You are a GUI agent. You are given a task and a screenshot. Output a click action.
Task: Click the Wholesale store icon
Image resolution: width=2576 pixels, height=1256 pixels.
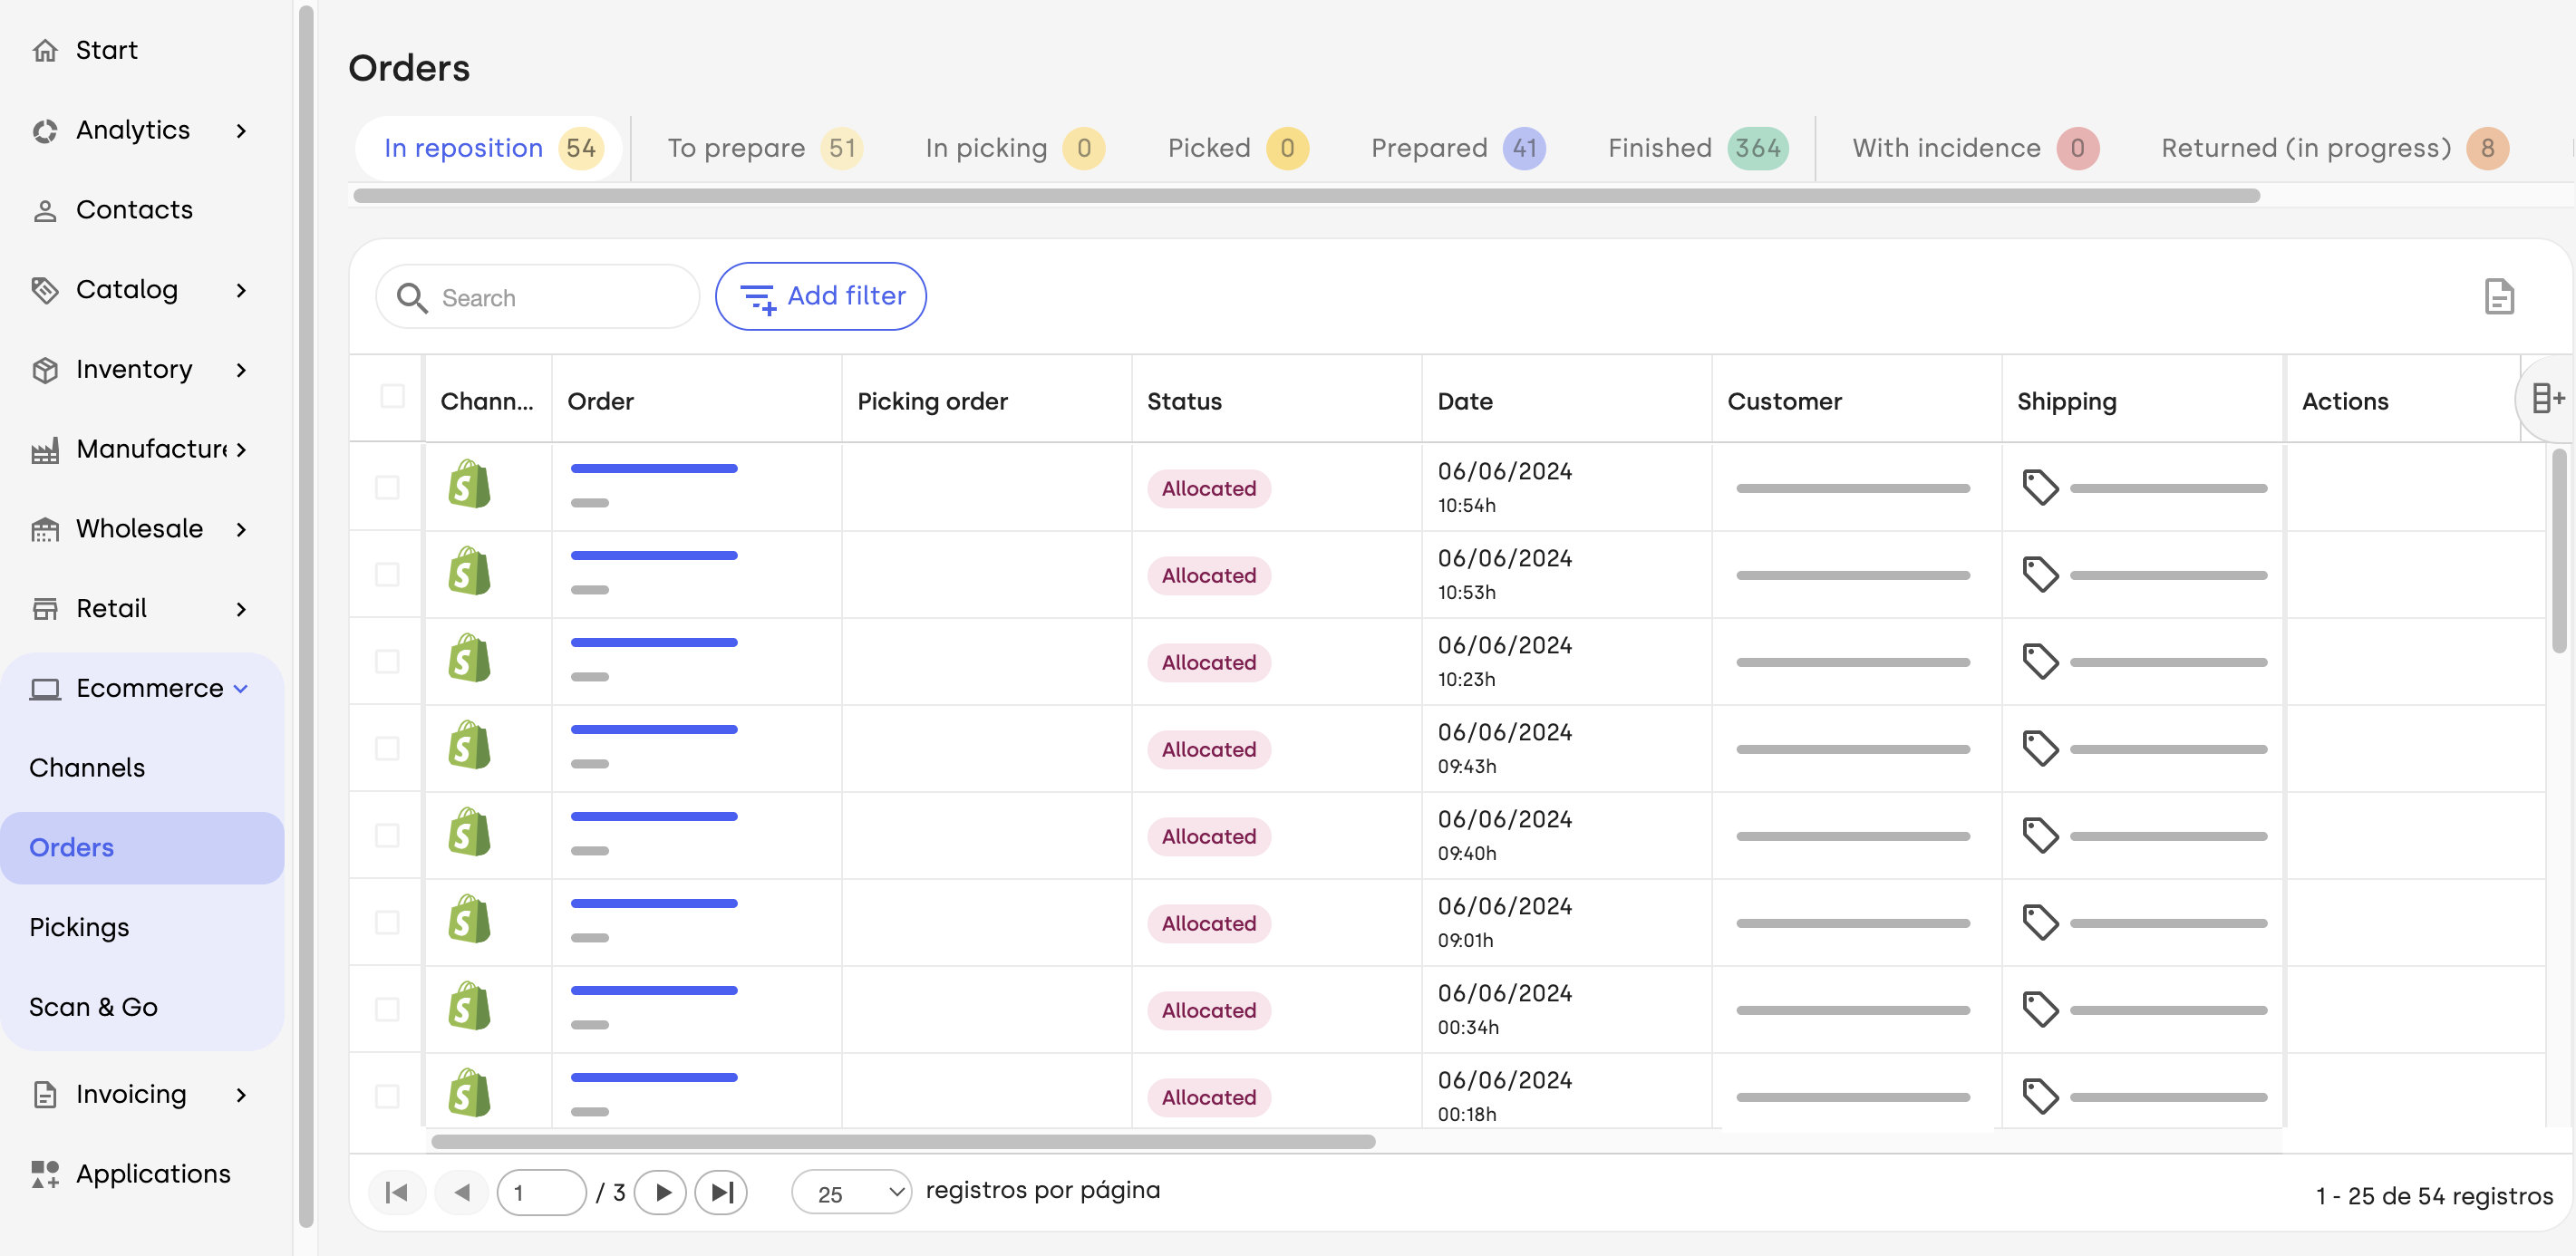tap(45, 529)
